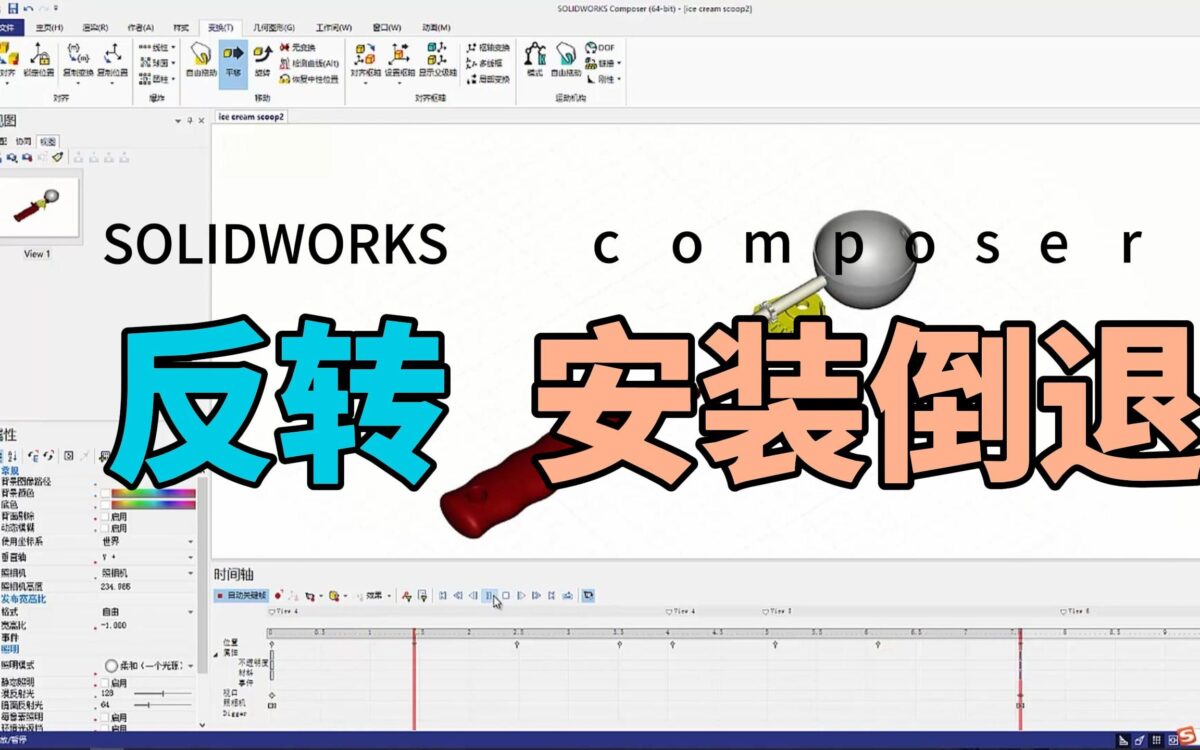The image size is (1200, 750).
Task: Select the 旋转 rotate tool
Action: coord(262,60)
